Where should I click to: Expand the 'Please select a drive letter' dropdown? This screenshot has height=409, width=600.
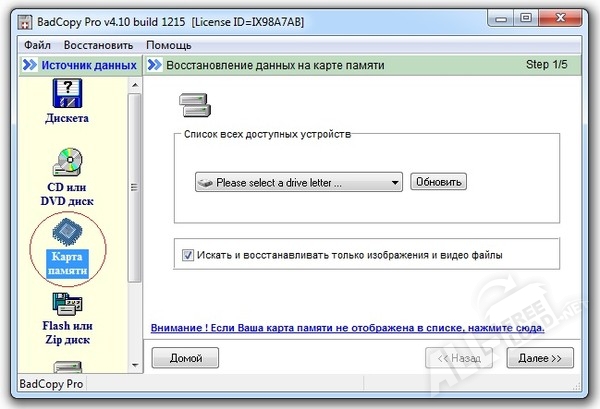tap(396, 183)
